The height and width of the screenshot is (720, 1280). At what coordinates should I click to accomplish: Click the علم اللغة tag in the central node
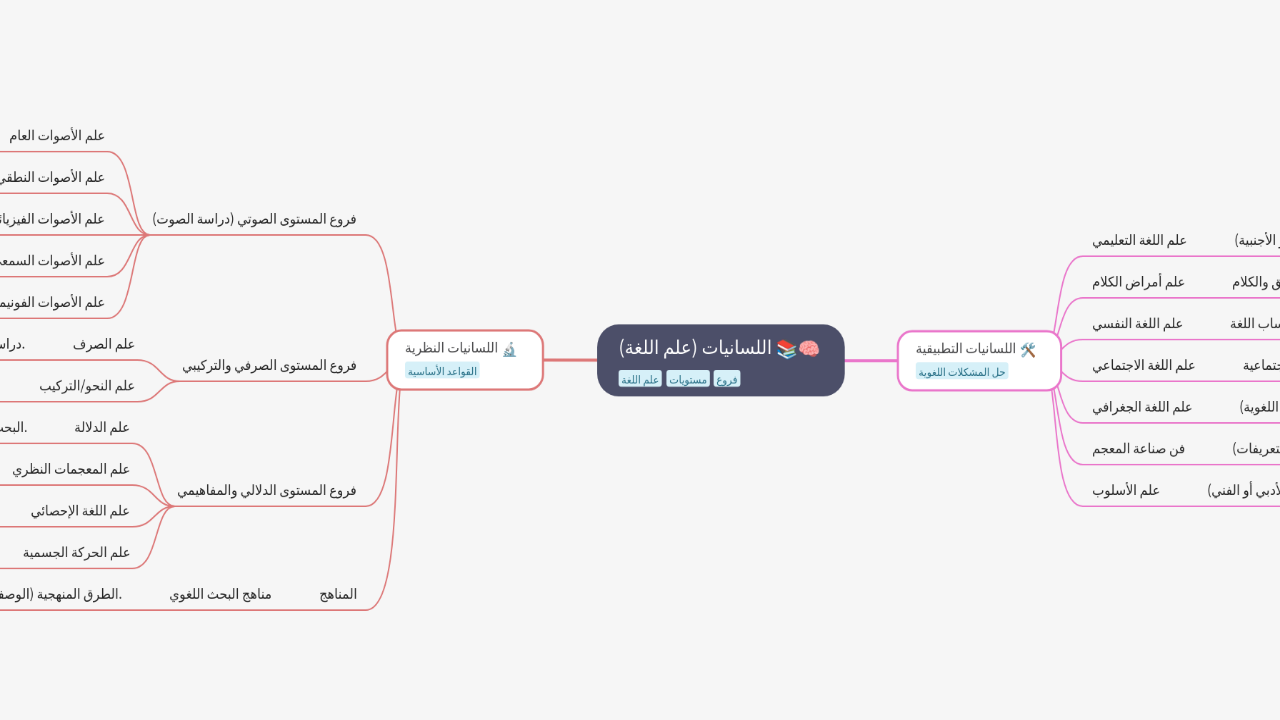click(640, 379)
